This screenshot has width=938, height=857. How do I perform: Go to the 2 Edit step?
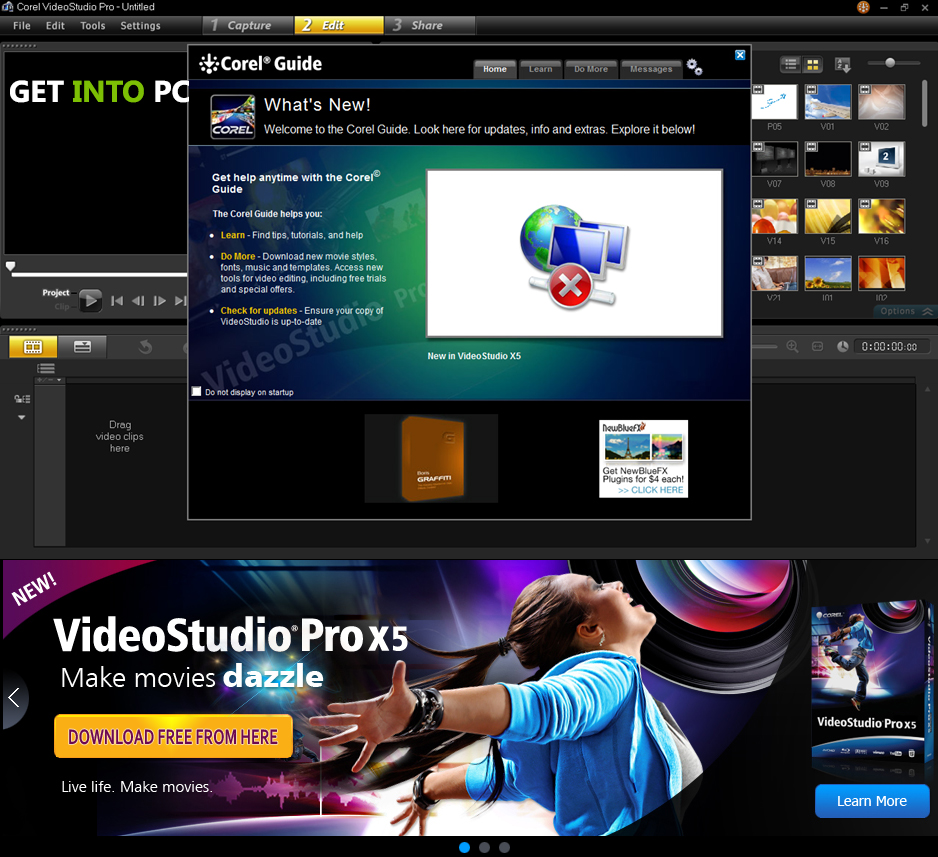click(x=339, y=25)
